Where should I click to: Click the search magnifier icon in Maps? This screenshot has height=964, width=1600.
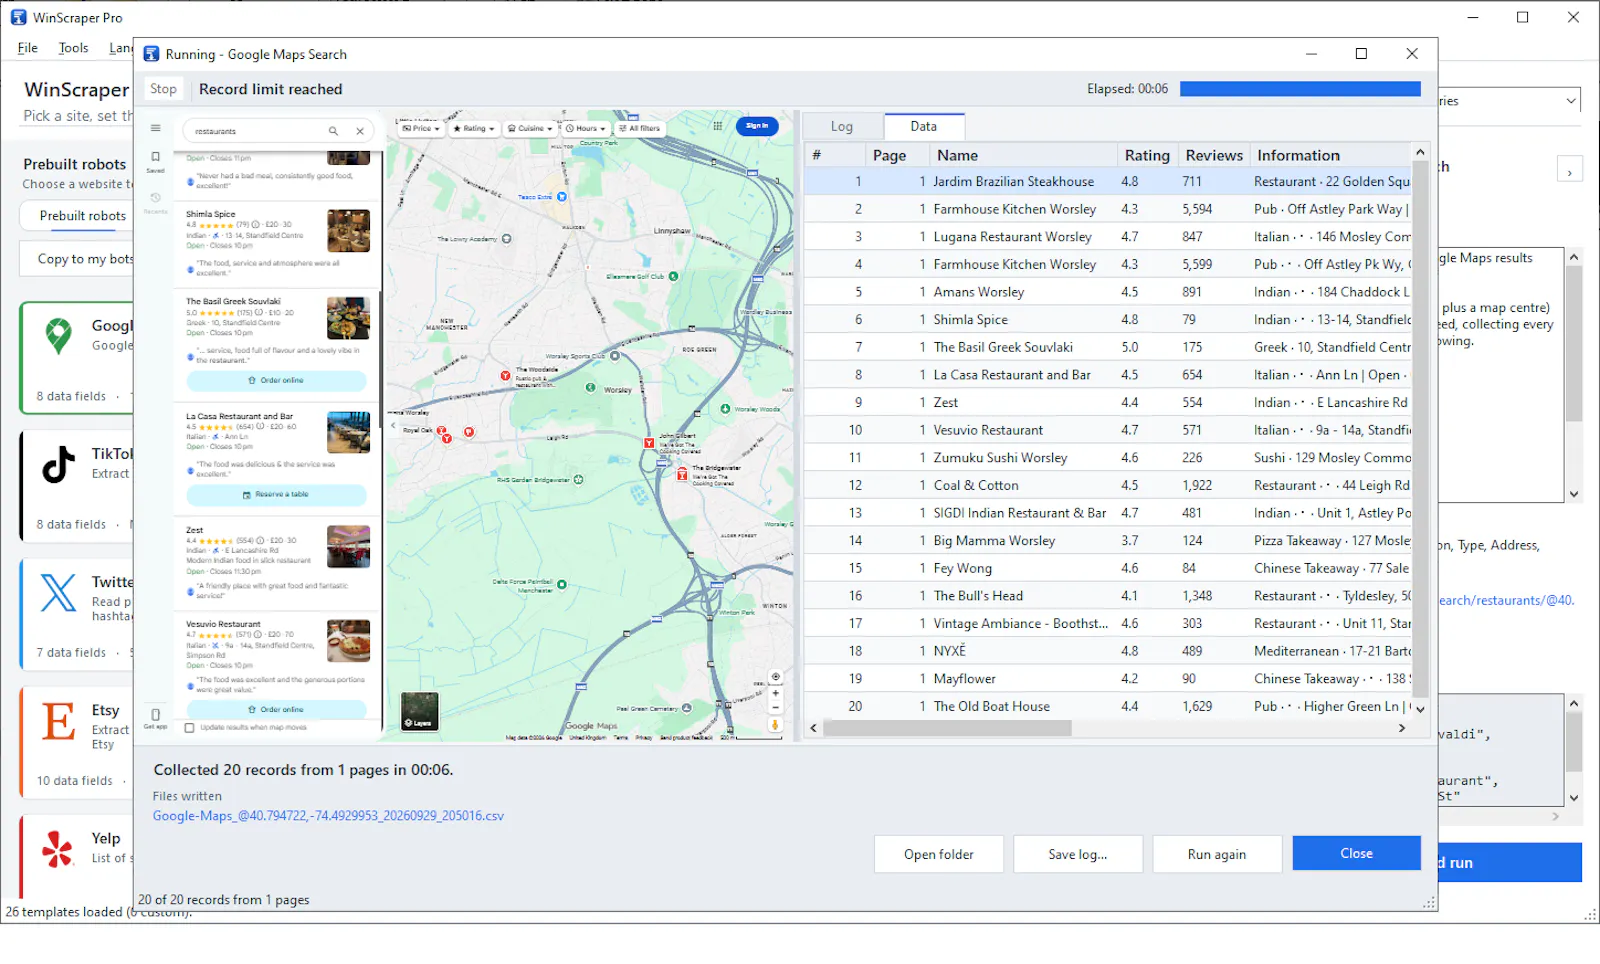pyautogui.click(x=333, y=131)
